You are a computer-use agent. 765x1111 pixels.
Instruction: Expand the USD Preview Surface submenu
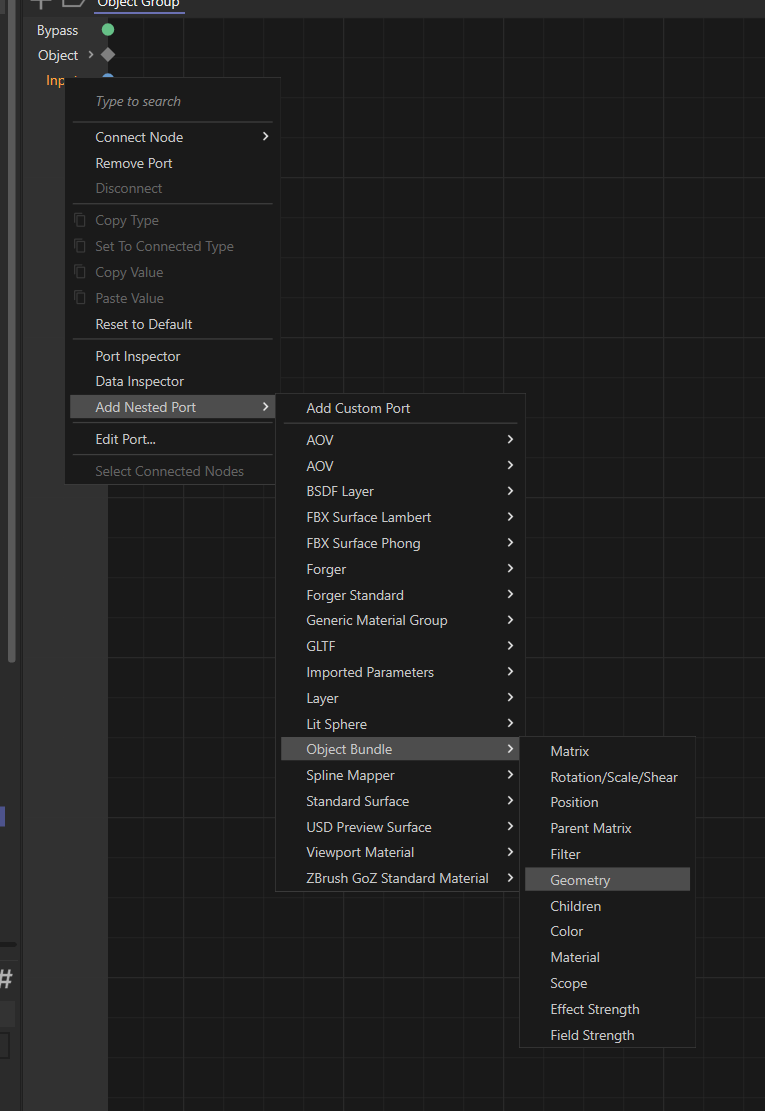pyautogui.click(x=510, y=827)
